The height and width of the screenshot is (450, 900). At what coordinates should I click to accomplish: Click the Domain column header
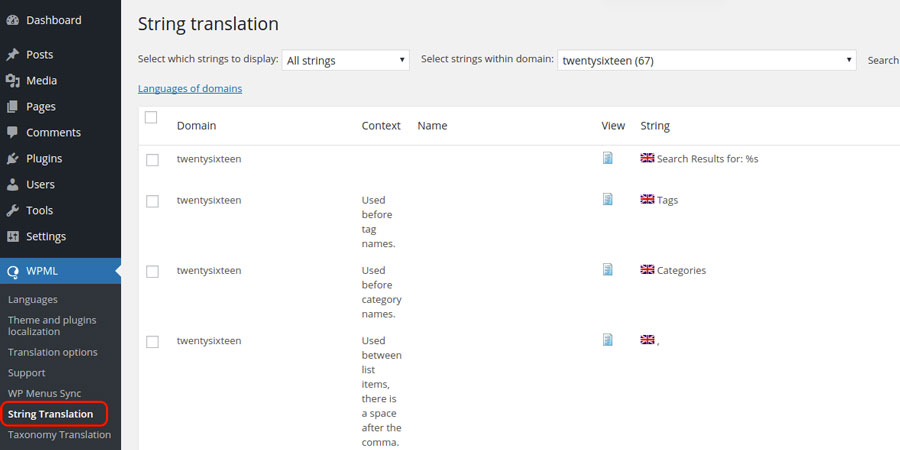196,126
